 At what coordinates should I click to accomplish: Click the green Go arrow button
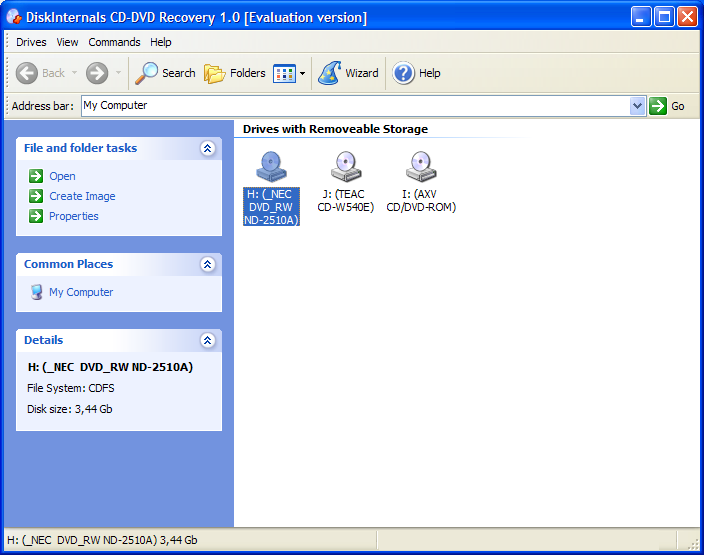click(658, 106)
